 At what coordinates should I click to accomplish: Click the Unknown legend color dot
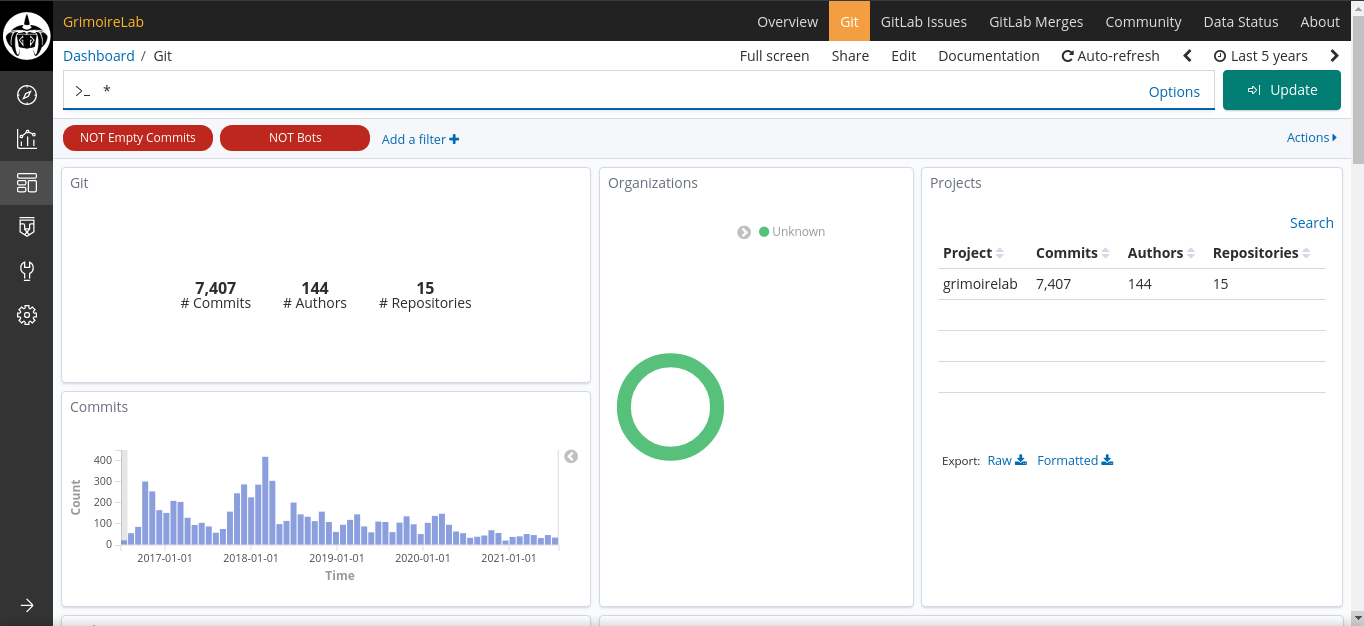(x=764, y=232)
